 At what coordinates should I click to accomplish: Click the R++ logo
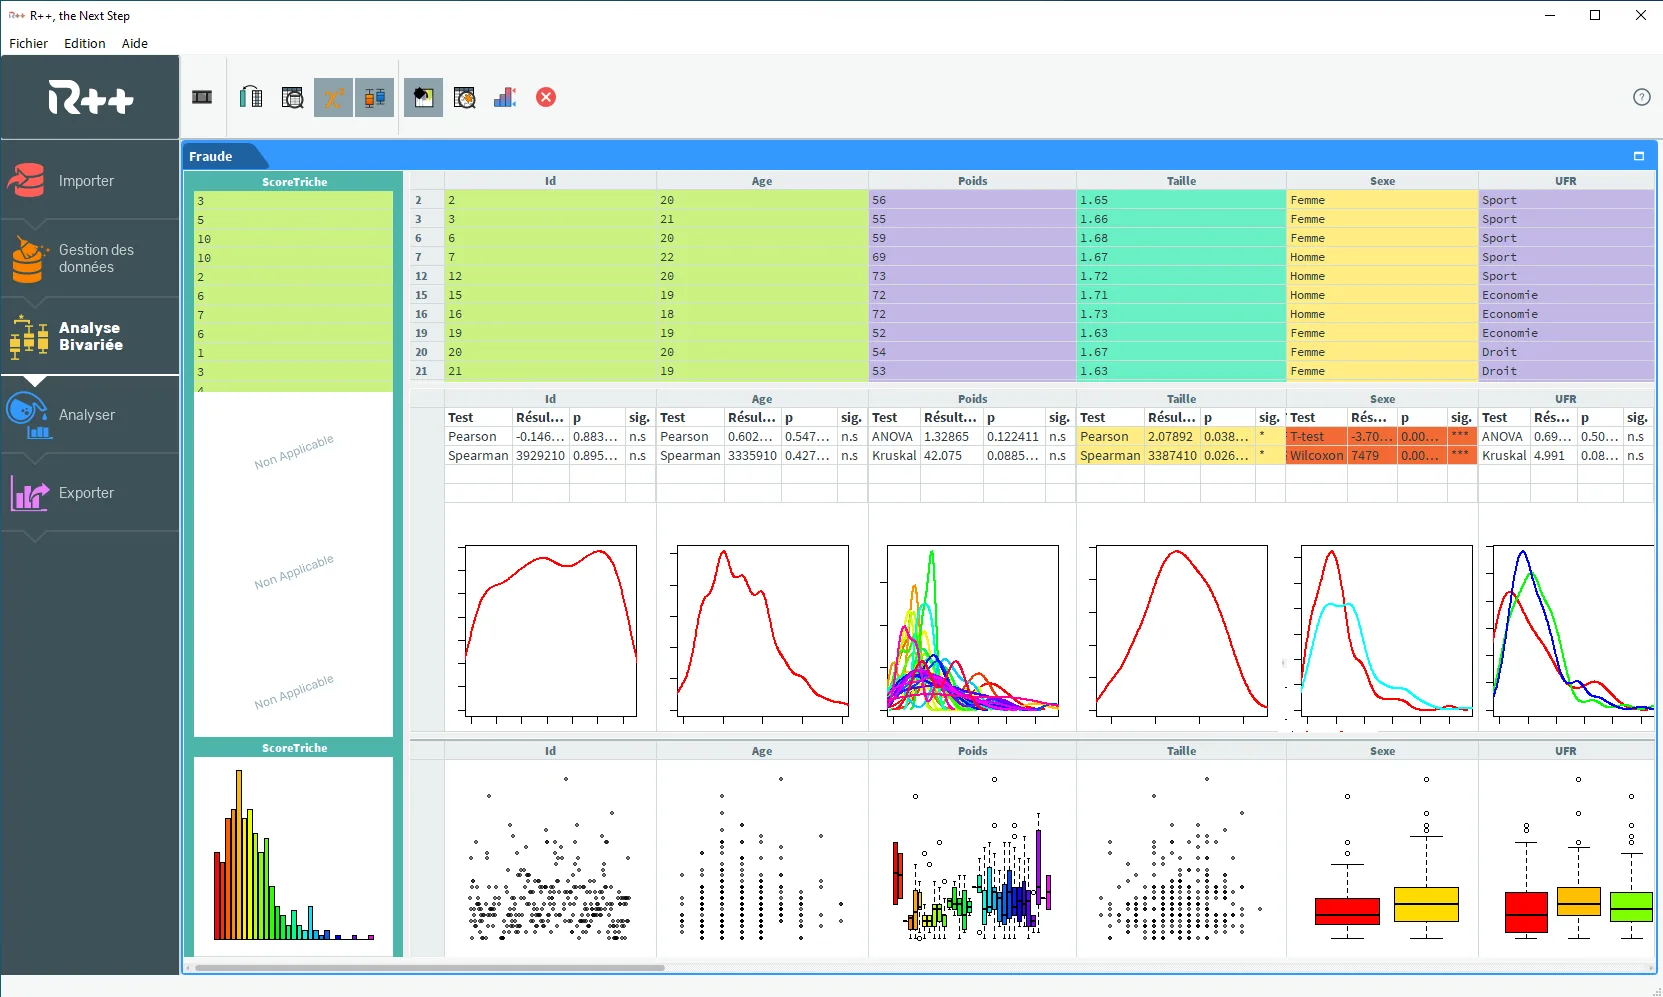tap(90, 98)
